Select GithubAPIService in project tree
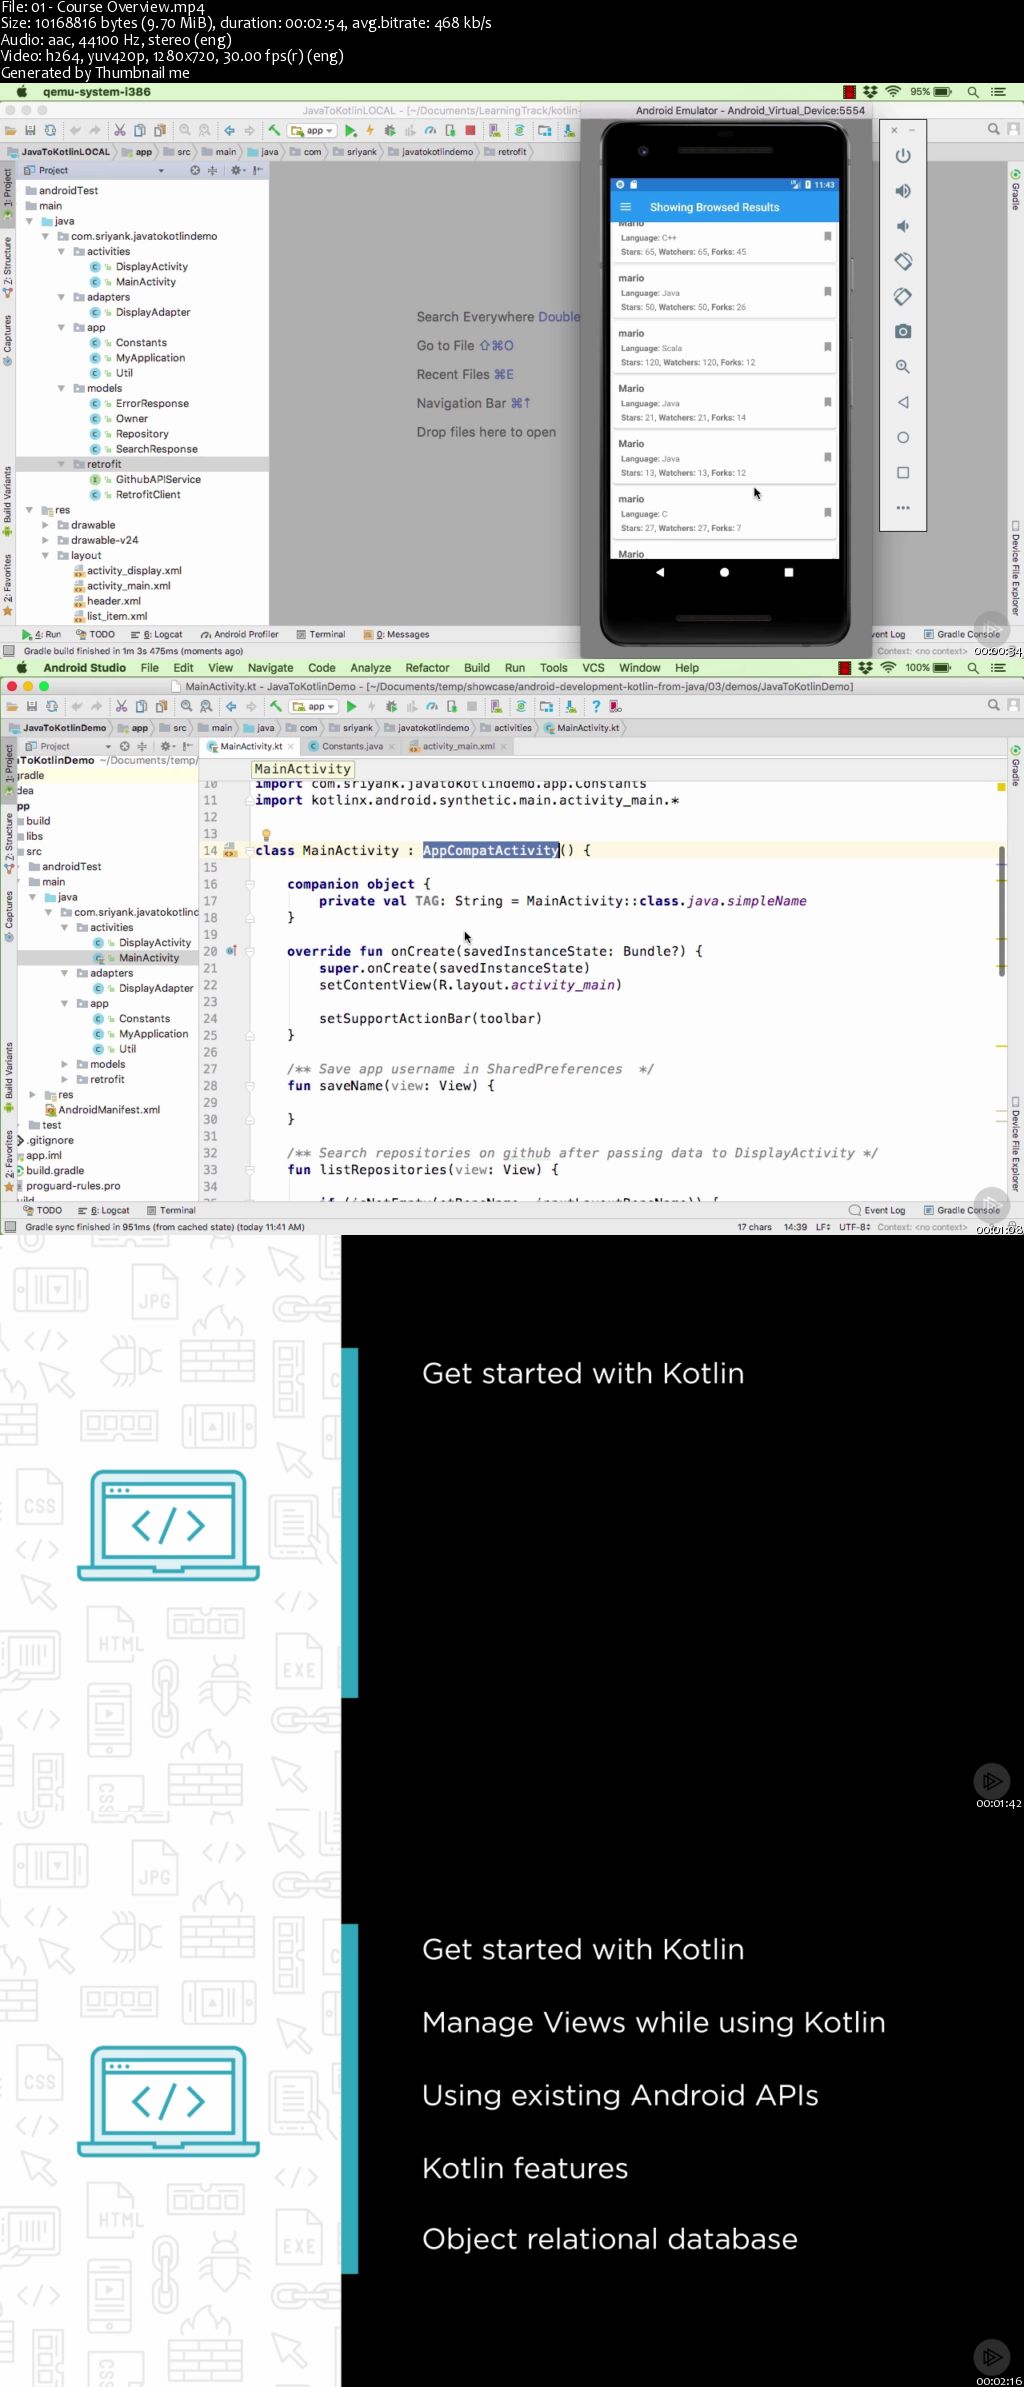The width and height of the screenshot is (1024, 2387). click(158, 479)
